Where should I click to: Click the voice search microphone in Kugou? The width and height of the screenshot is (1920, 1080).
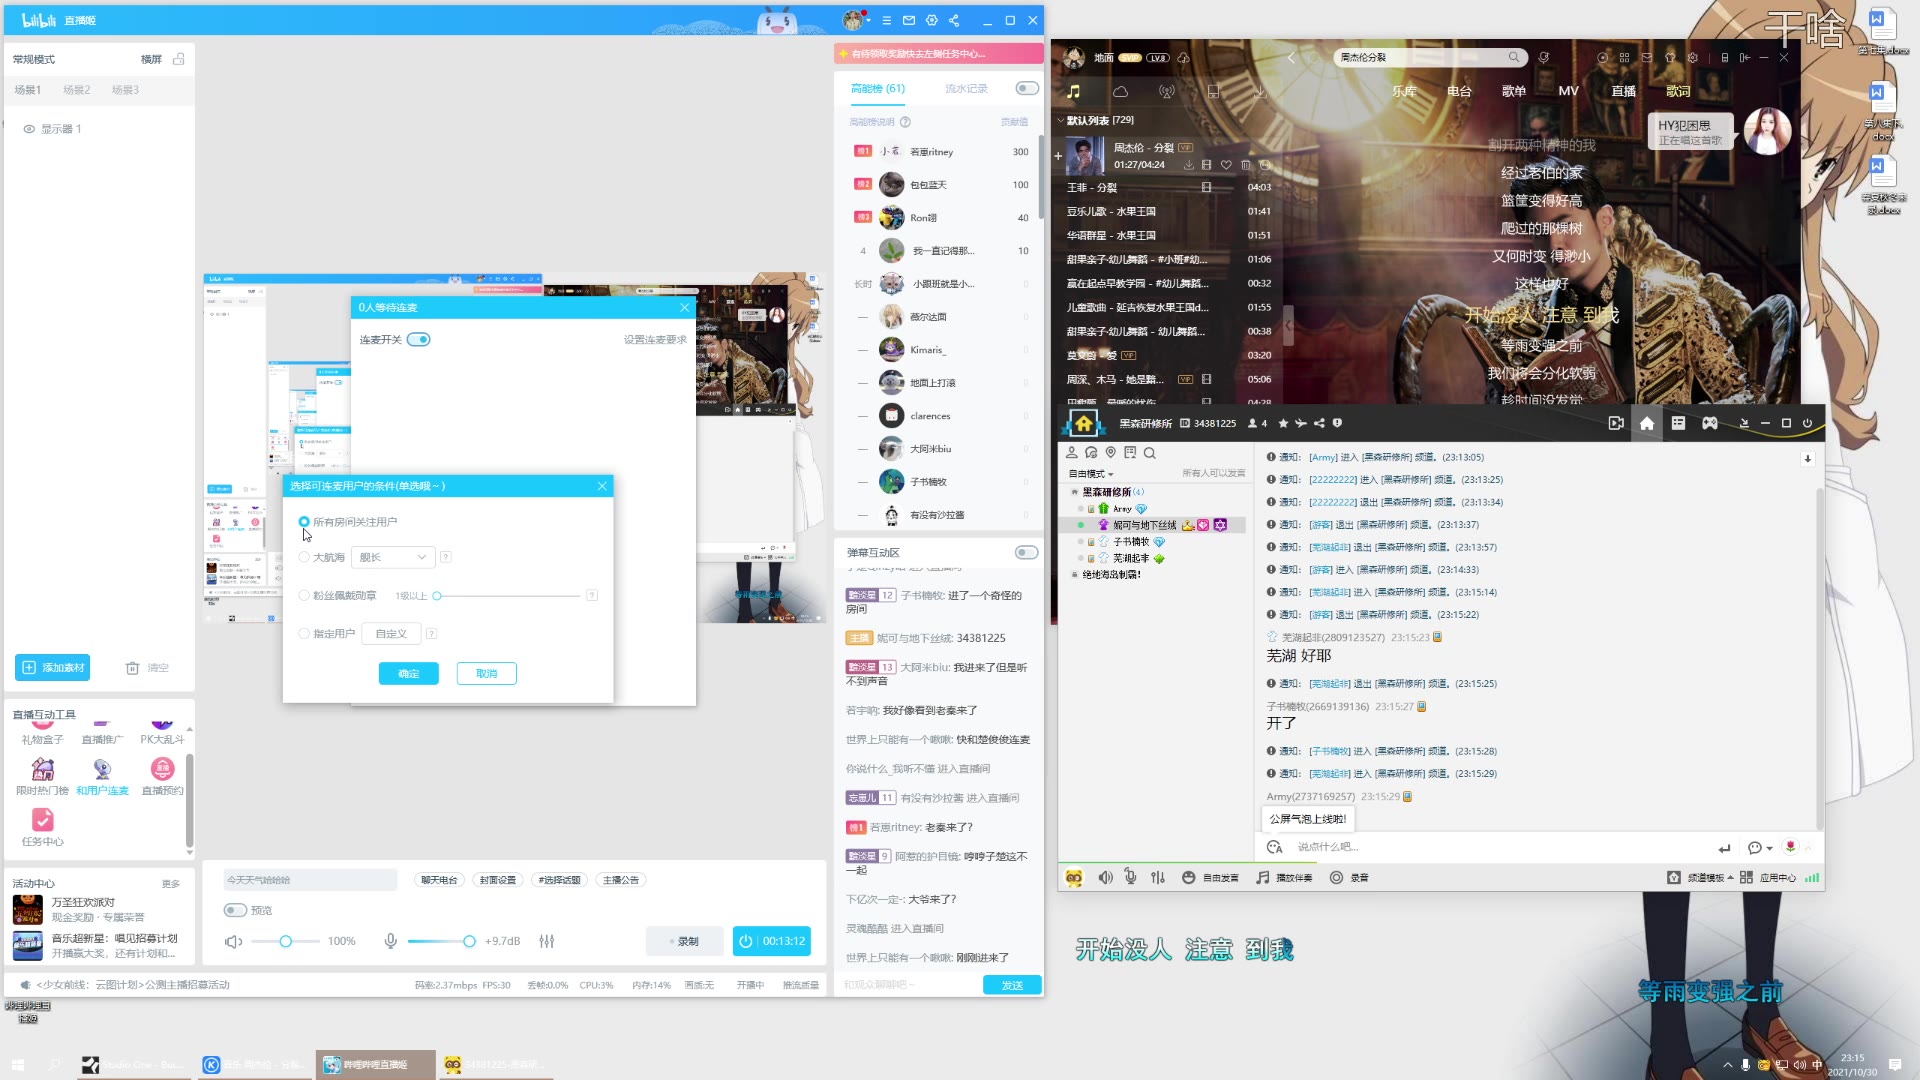coord(1544,57)
